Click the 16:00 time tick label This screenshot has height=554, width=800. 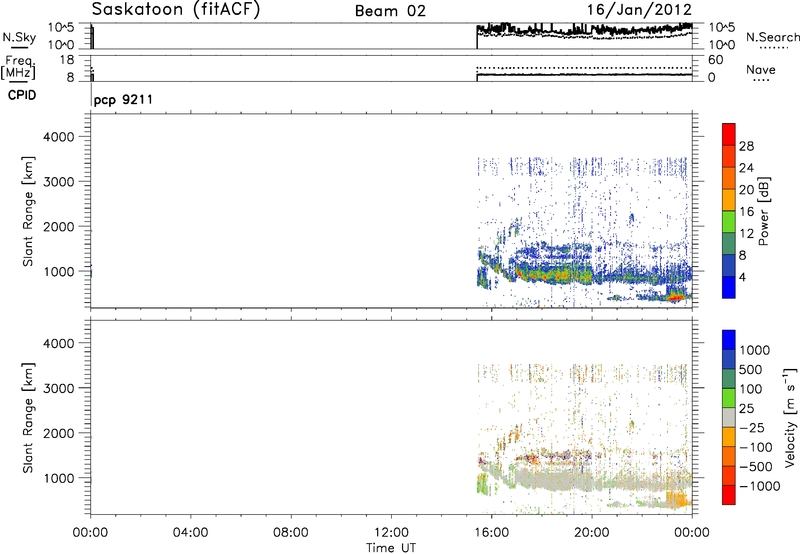coord(491,533)
